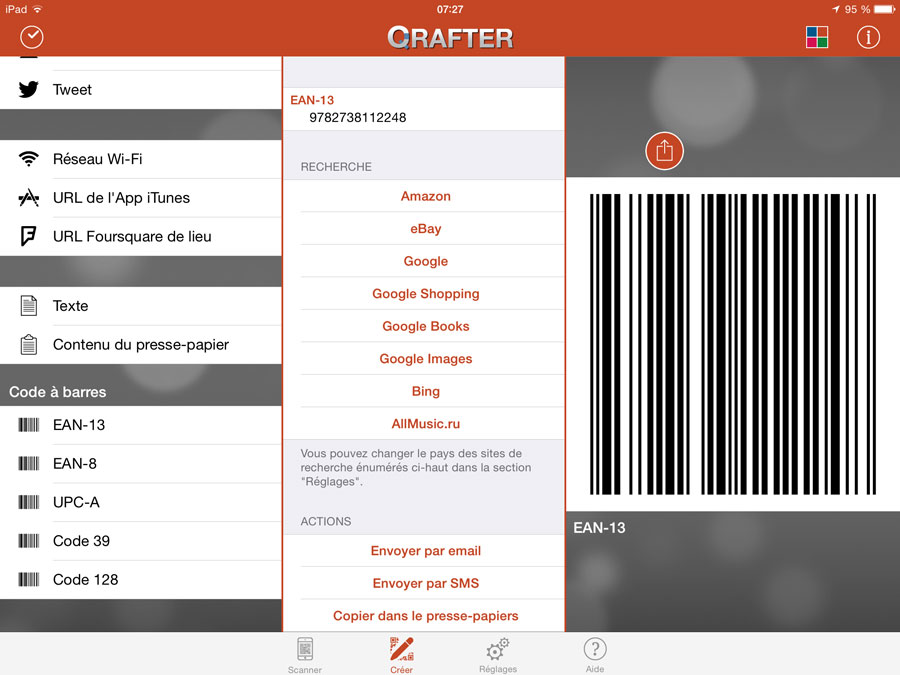Switch to the Scanner tab
This screenshot has height=675, width=900.
305,655
